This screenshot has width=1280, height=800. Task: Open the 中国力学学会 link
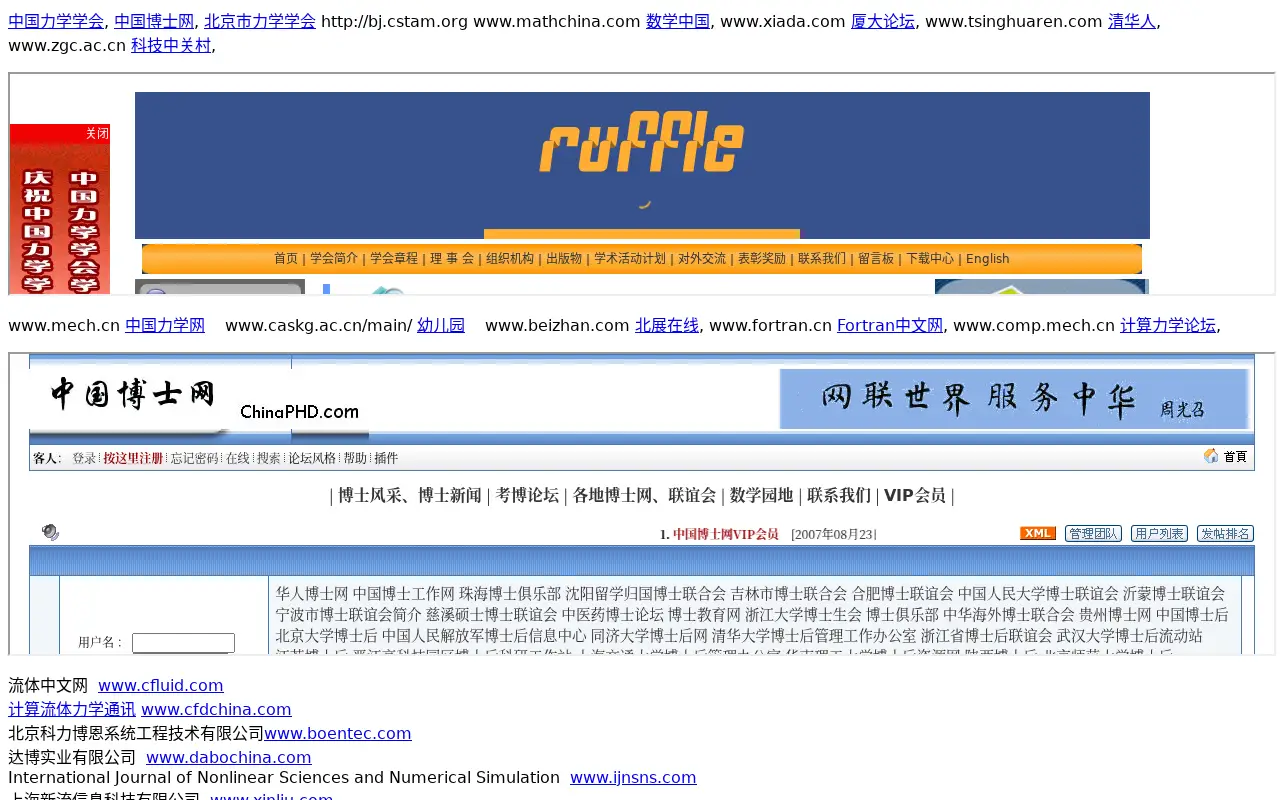point(56,21)
